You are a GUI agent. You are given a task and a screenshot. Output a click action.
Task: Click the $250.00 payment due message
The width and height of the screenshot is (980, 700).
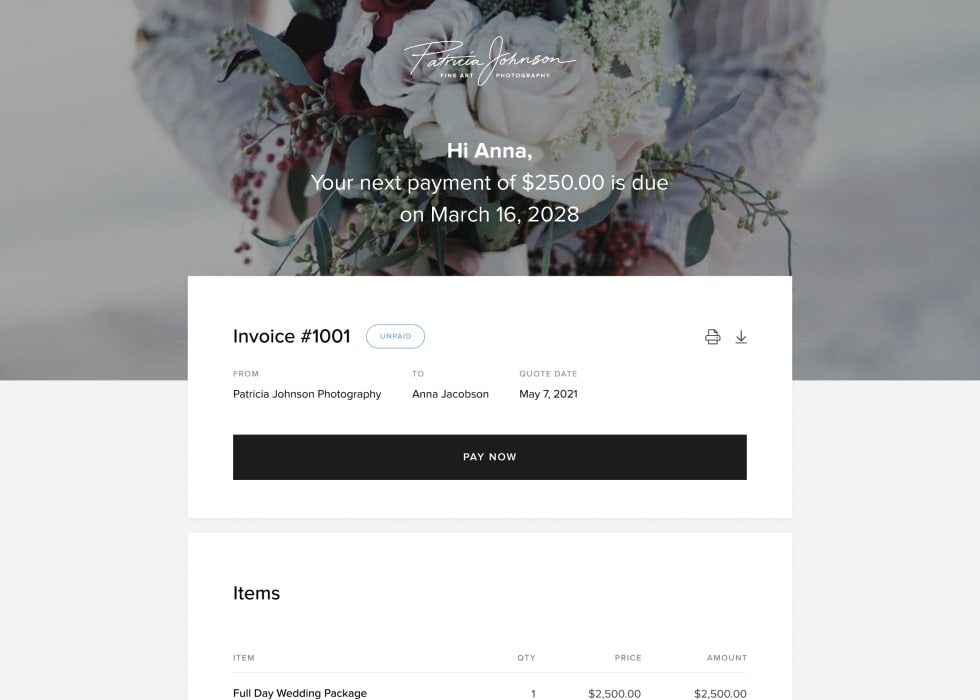(489, 182)
